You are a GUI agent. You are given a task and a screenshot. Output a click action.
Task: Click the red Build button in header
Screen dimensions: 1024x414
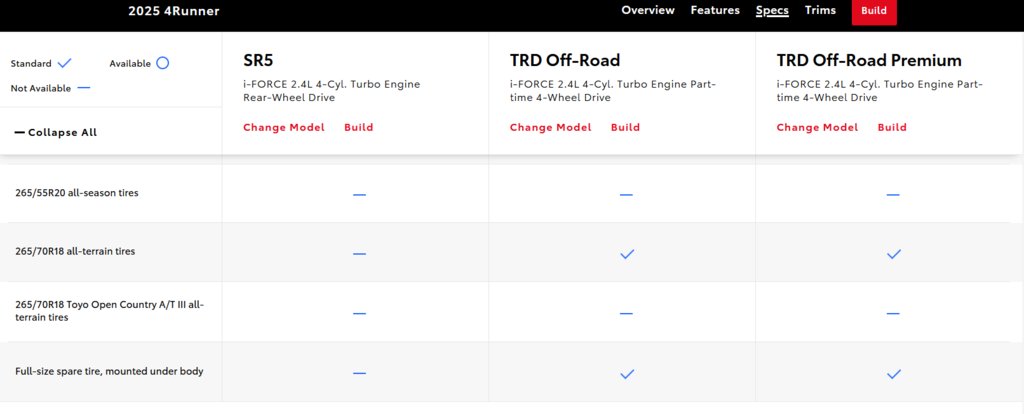tap(874, 11)
